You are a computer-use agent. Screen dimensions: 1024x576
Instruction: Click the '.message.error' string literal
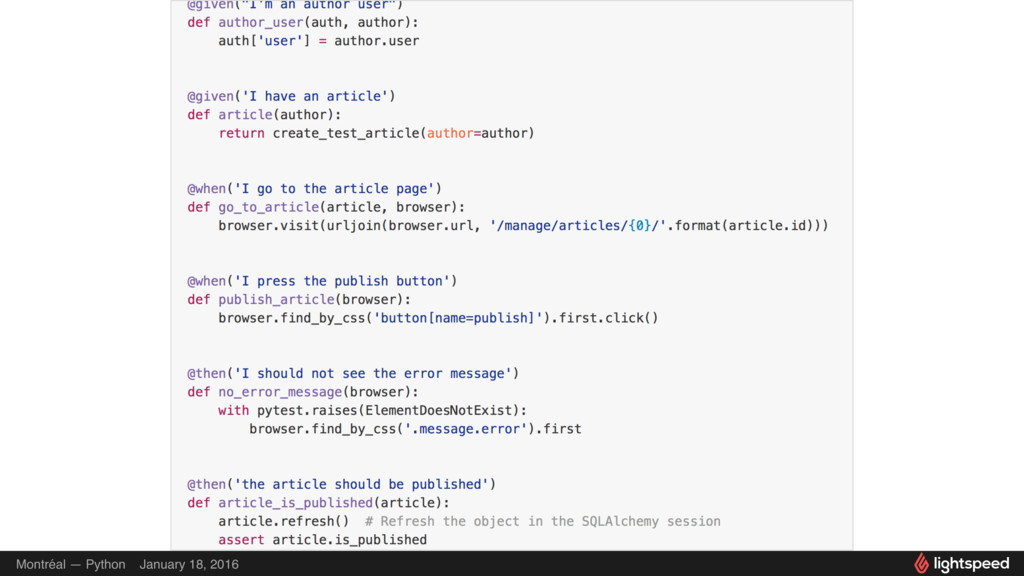[466, 429]
